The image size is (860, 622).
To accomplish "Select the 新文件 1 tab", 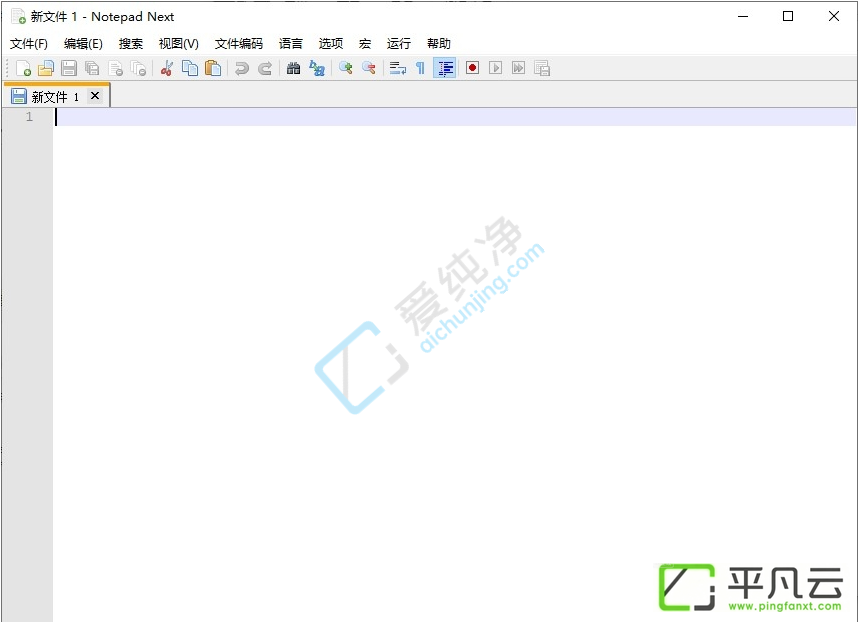I will pyautogui.click(x=56, y=97).
